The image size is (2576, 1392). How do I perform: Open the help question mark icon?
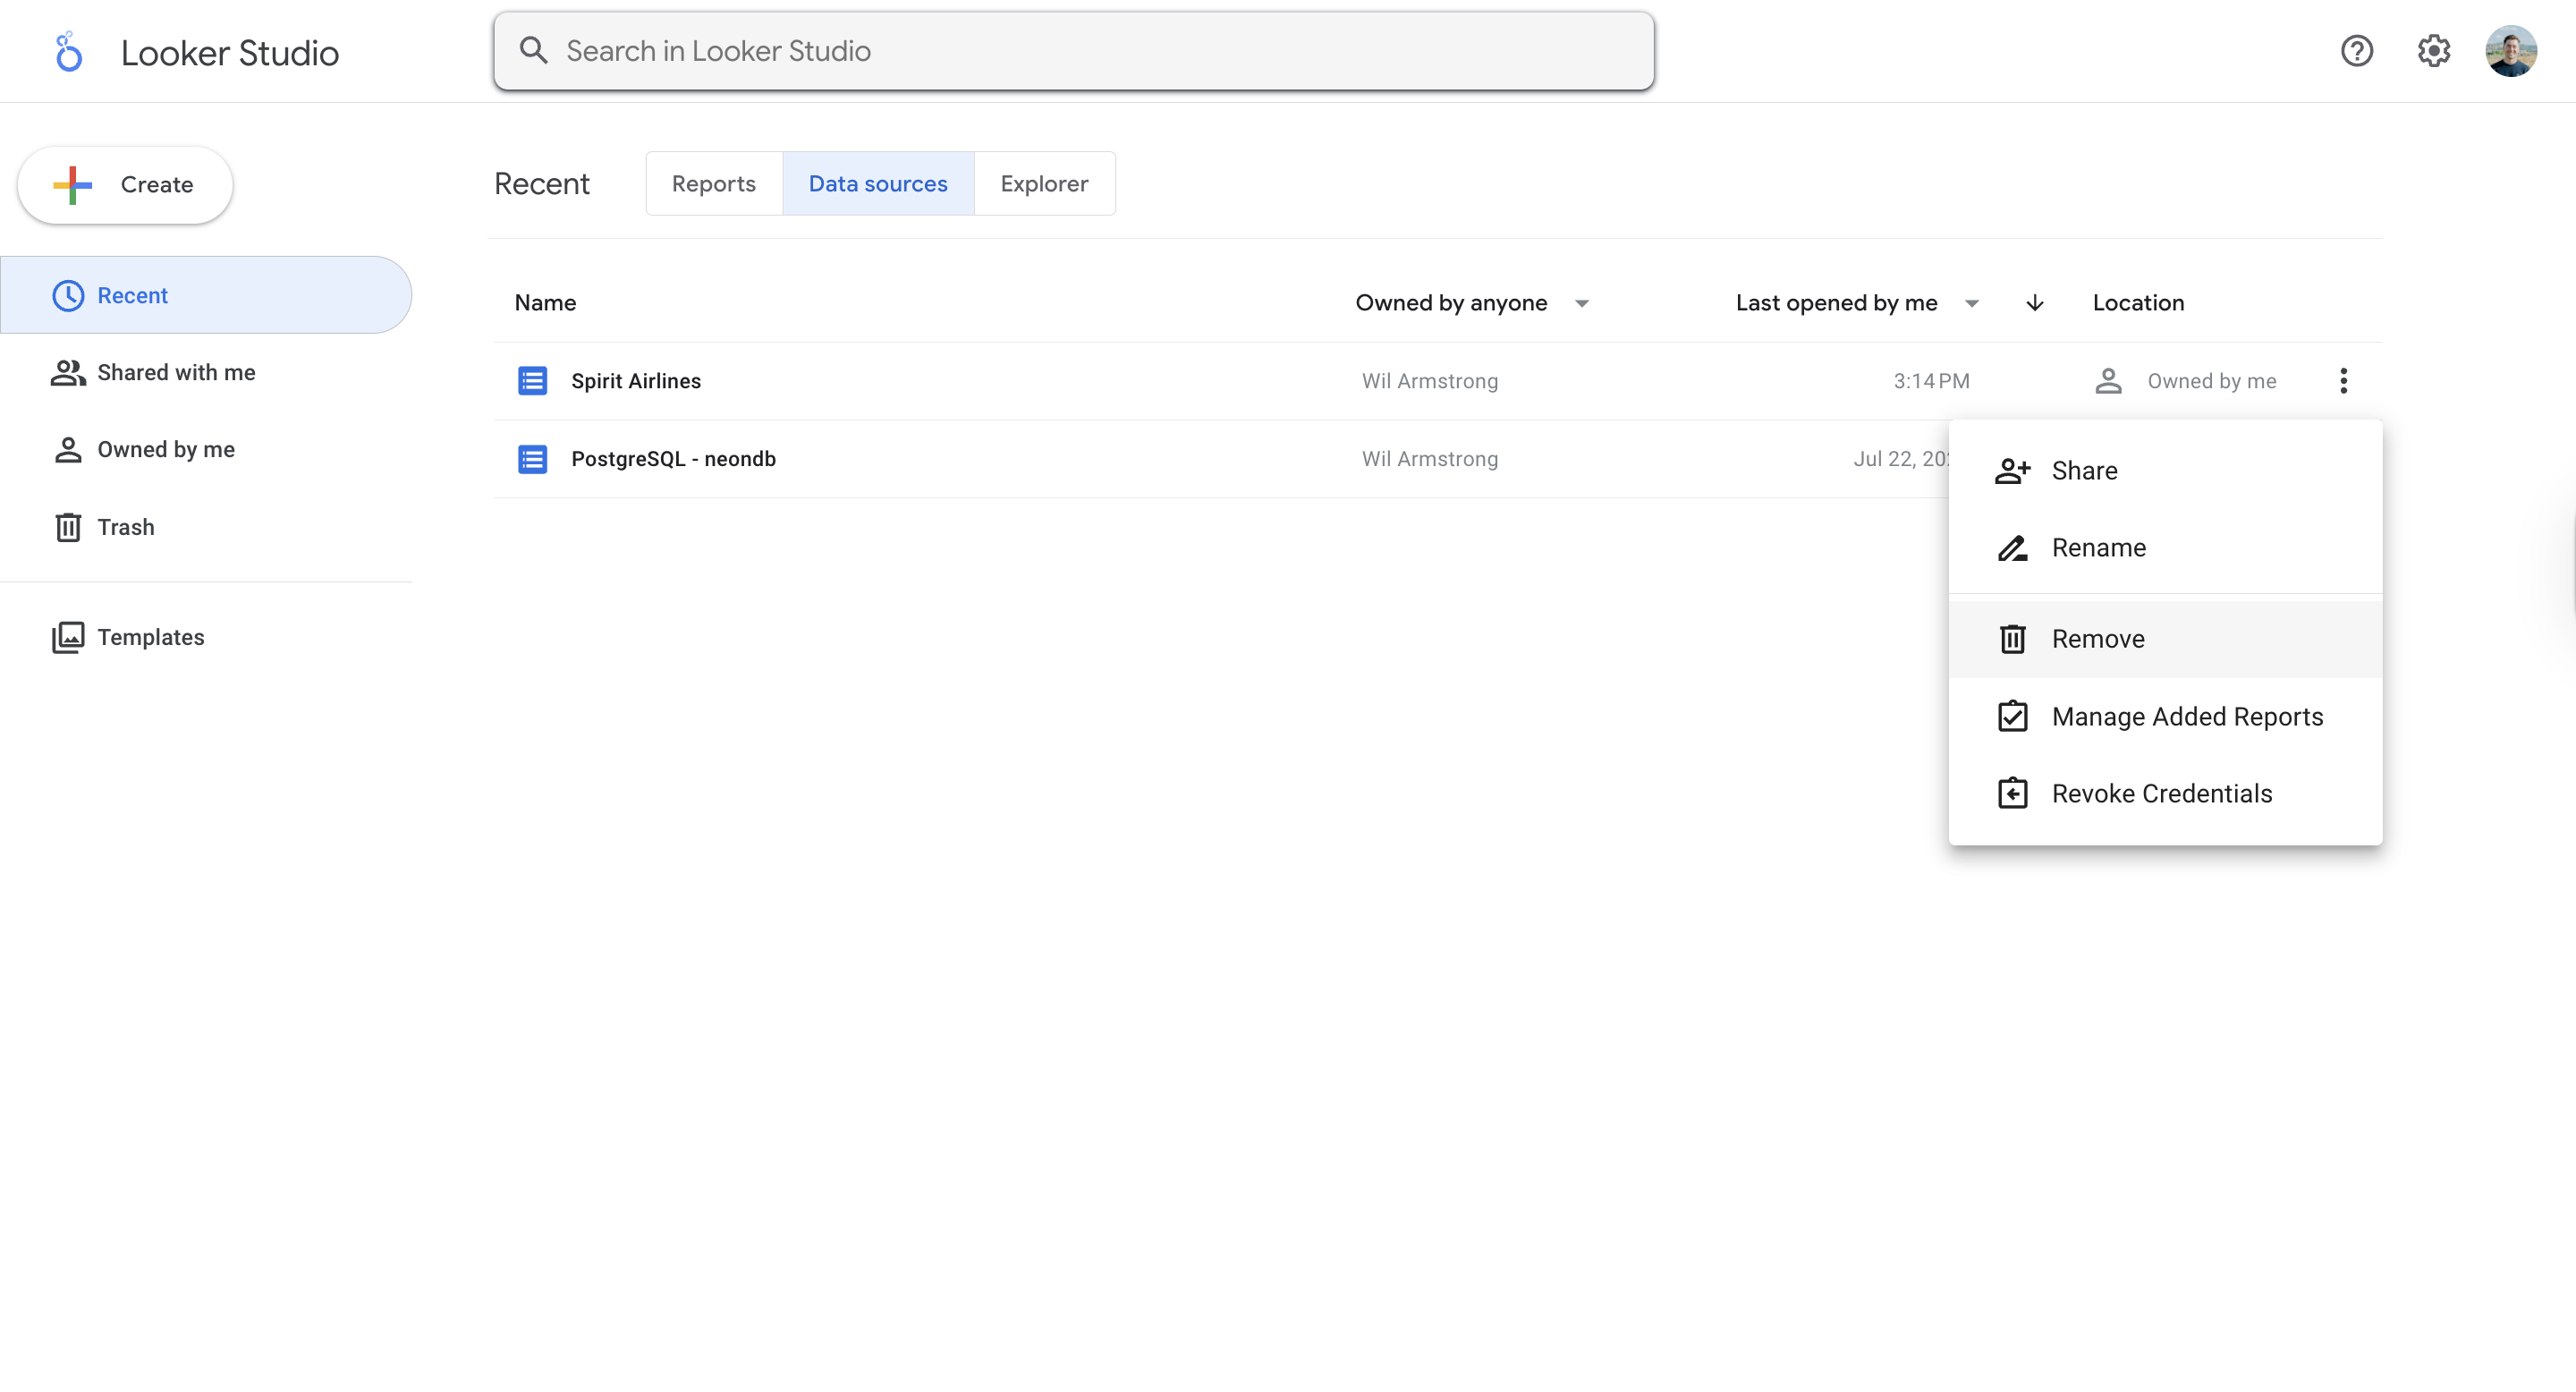coord(2356,51)
